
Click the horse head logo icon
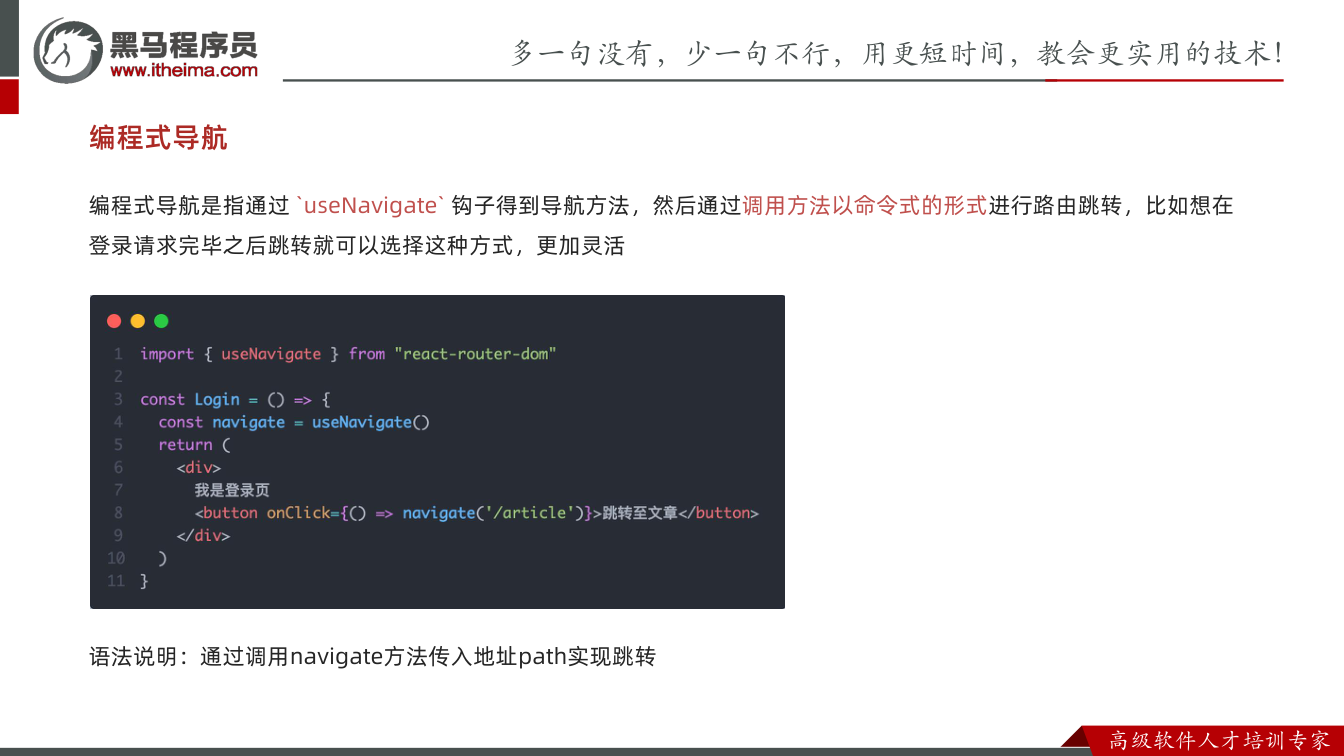tap(67, 50)
